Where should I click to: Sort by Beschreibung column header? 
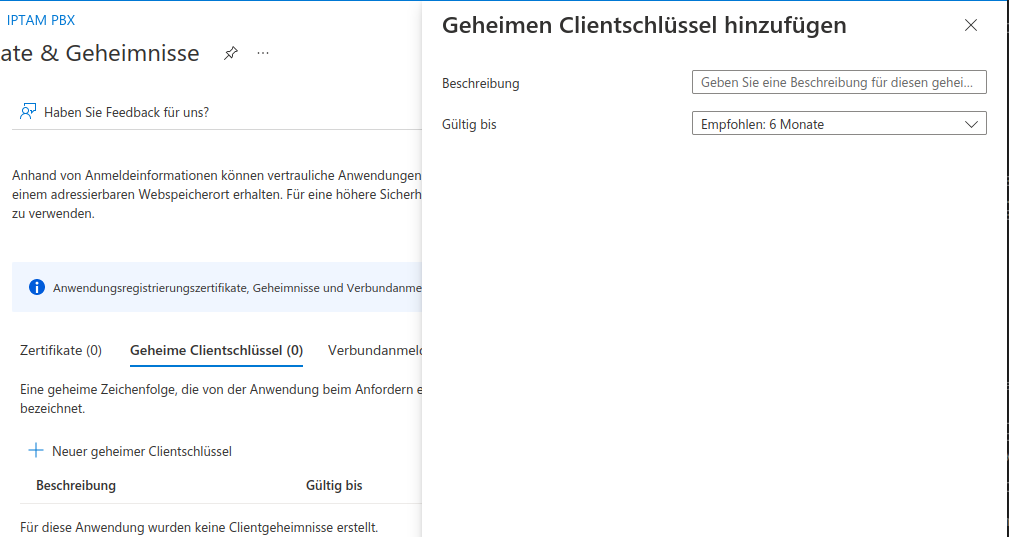[76, 485]
